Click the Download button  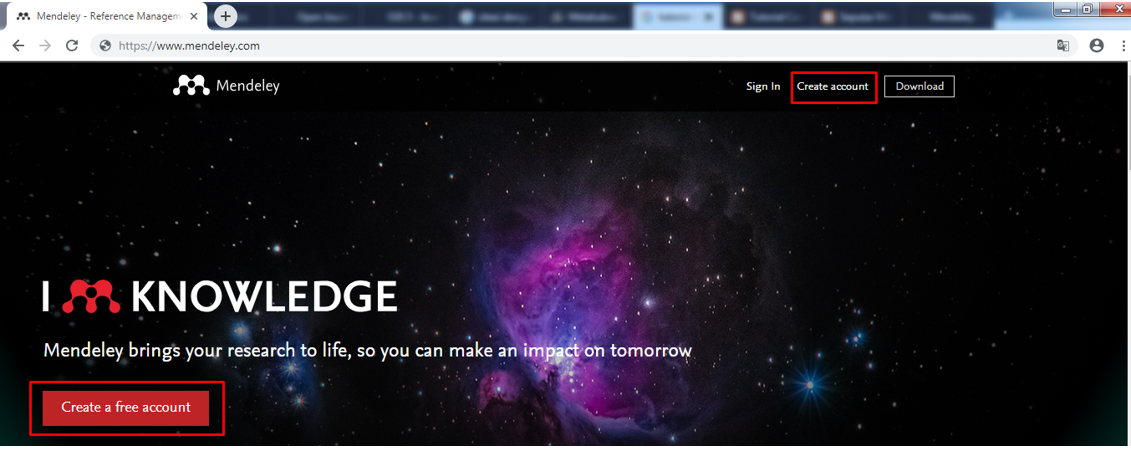(920, 87)
